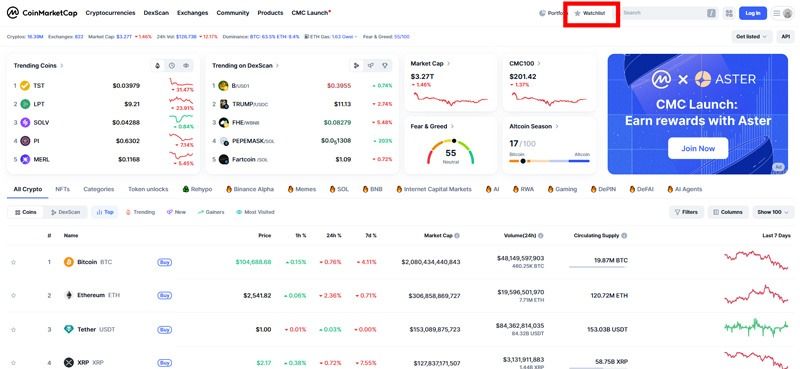Open the Get listed dropdown
The width and height of the screenshot is (800, 369).
coord(752,37)
